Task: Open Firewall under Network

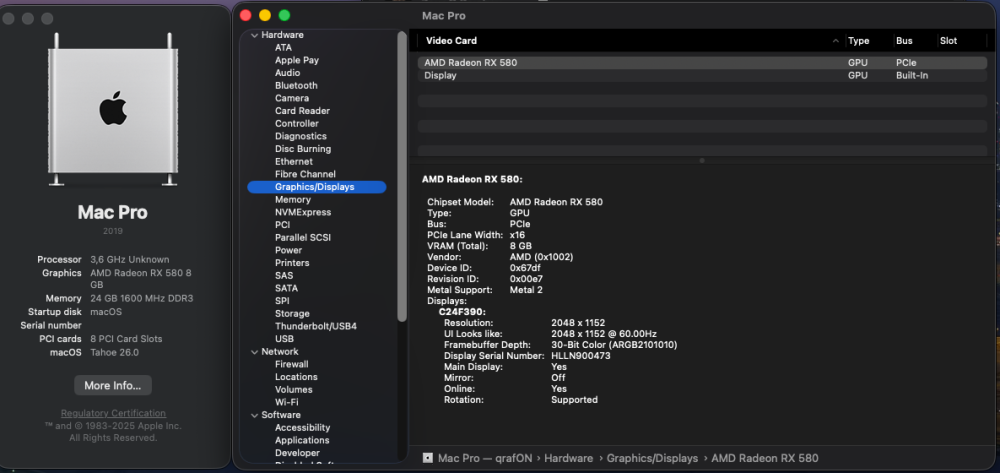Action: (291, 364)
